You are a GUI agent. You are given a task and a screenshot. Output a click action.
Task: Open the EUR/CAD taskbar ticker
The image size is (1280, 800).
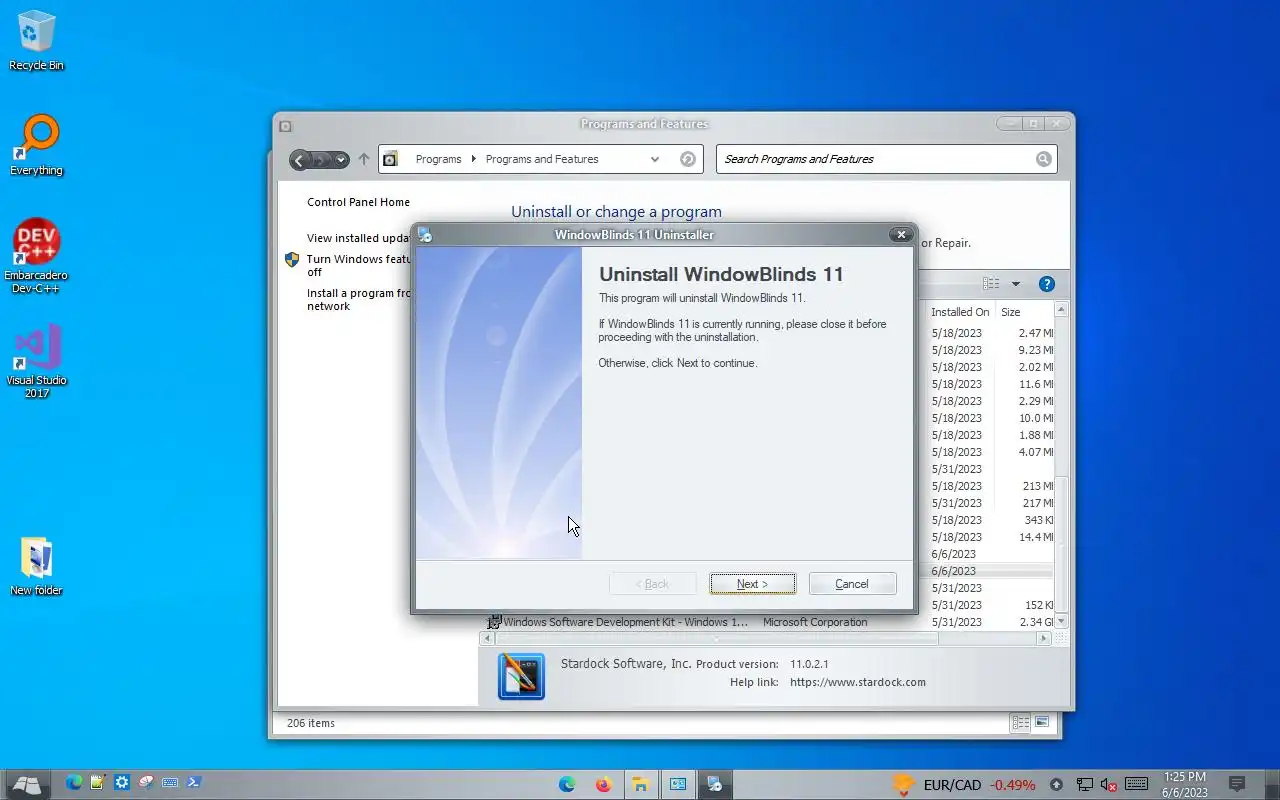964,785
